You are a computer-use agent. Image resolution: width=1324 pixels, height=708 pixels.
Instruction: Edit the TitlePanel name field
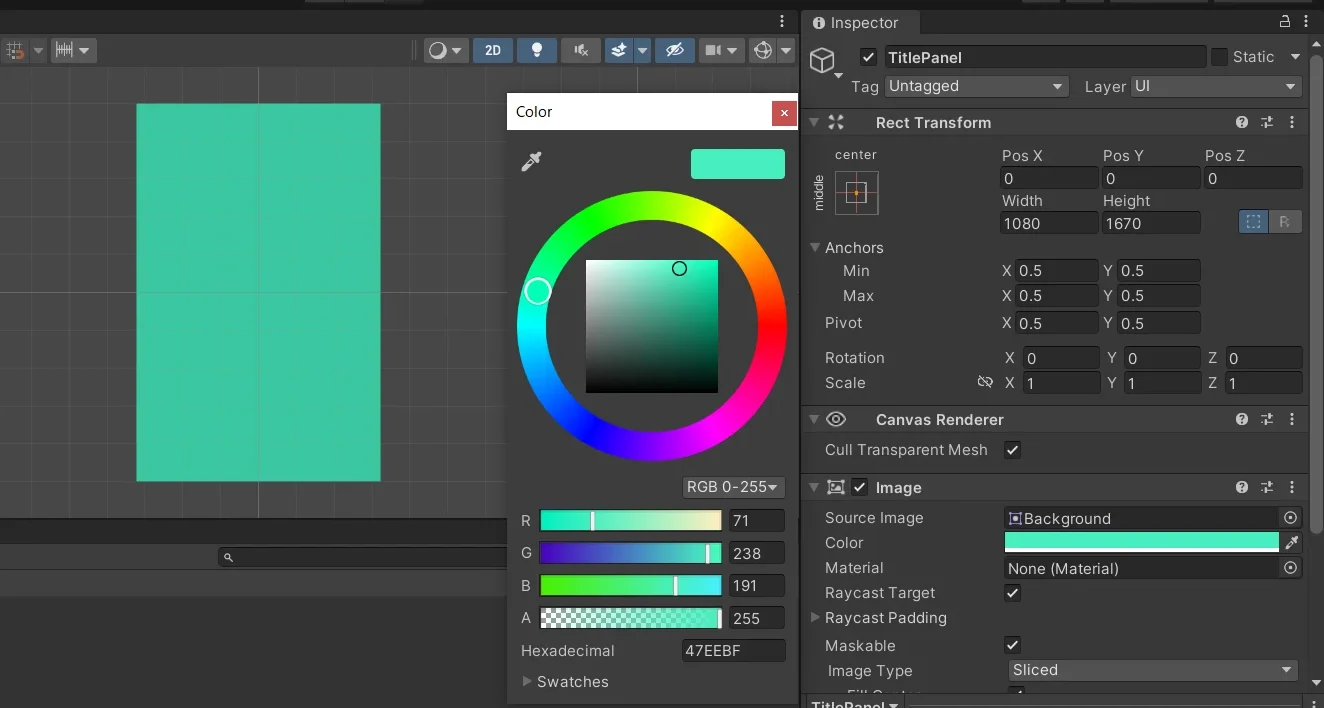(1044, 58)
